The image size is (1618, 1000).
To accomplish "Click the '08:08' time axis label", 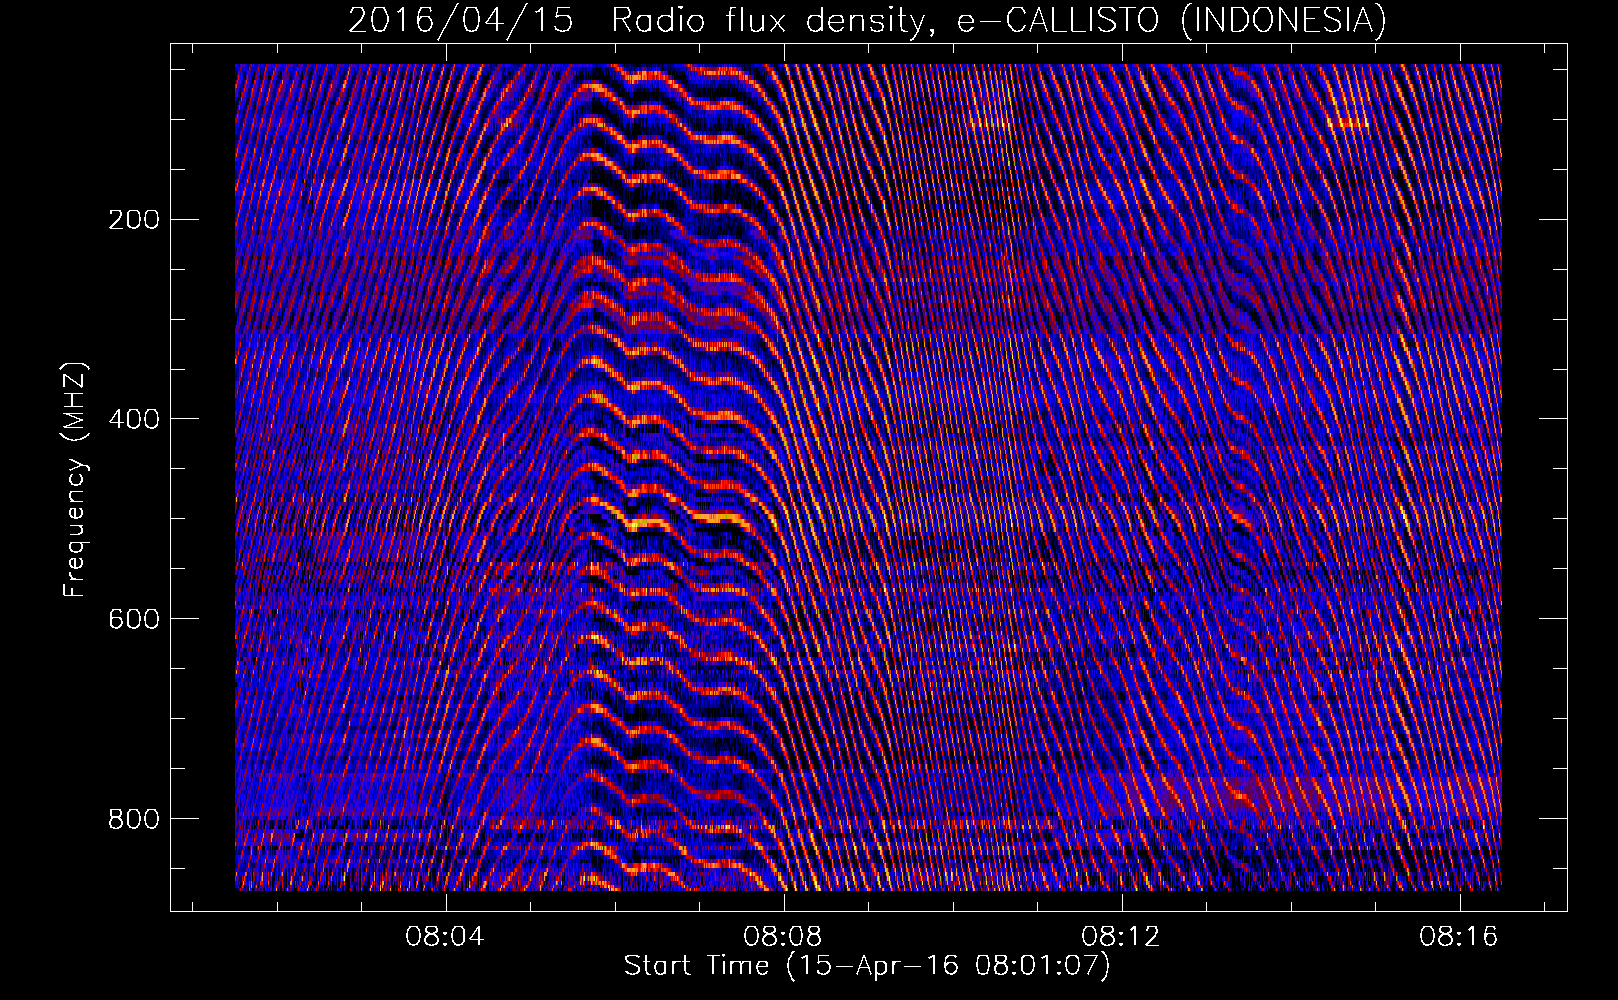I will click(783, 937).
